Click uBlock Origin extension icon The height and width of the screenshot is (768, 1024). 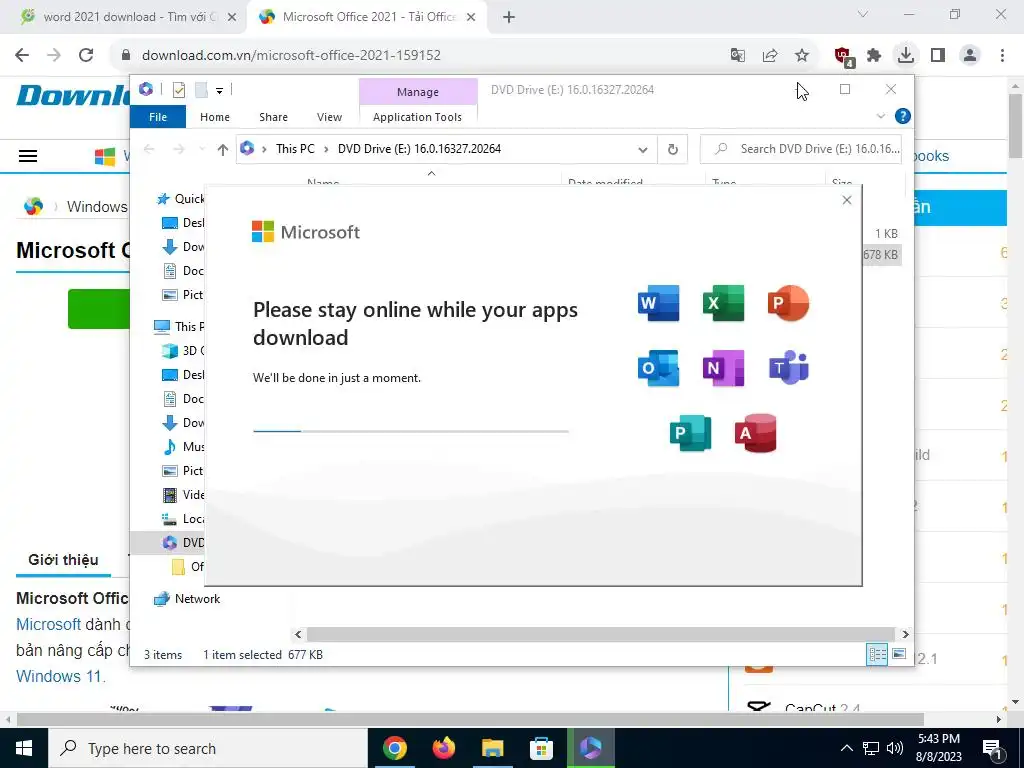click(x=844, y=56)
